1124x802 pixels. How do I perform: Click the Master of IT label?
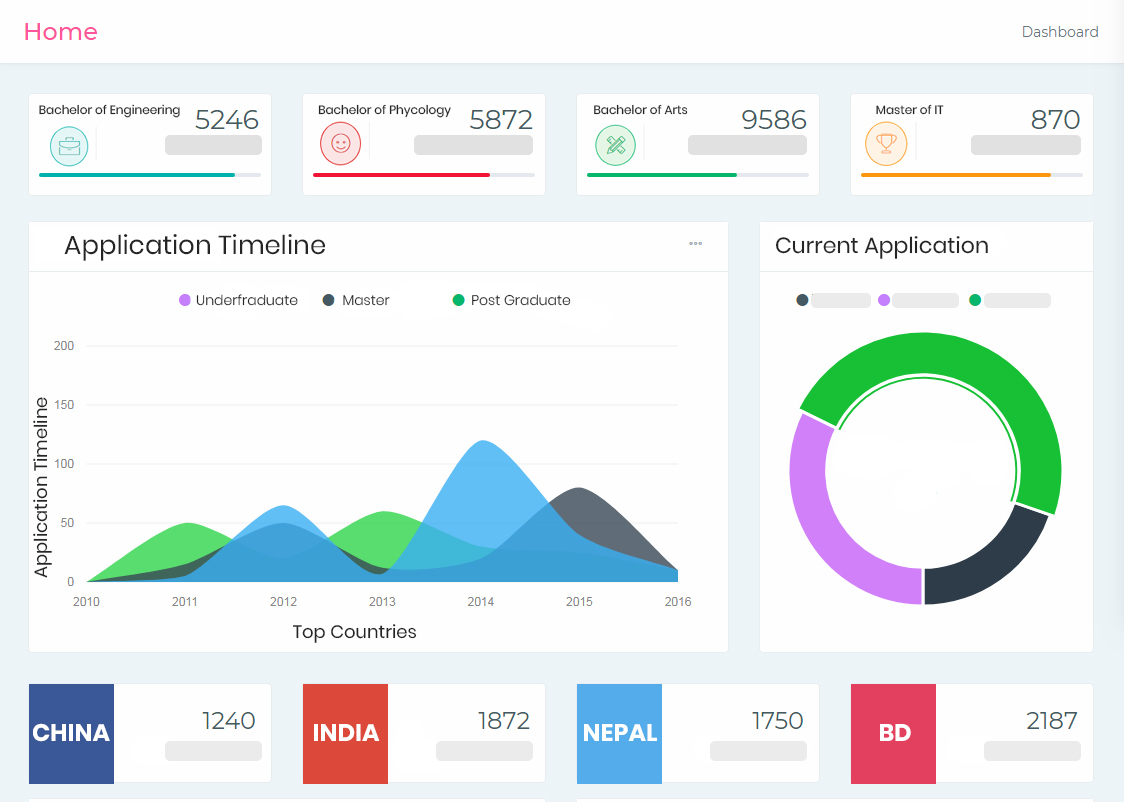coord(909,110)
